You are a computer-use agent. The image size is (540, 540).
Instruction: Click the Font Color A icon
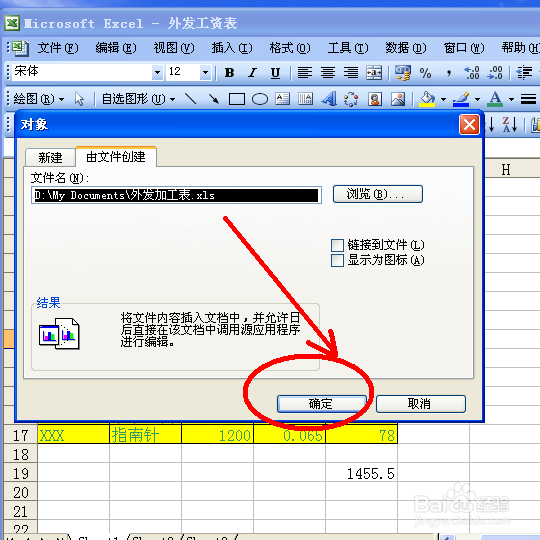point(495,99)
